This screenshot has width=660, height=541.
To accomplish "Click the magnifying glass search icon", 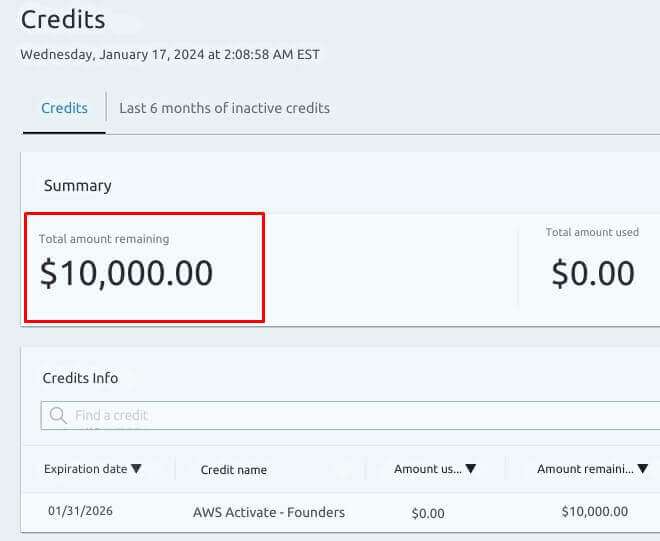I will coord(58,415).
